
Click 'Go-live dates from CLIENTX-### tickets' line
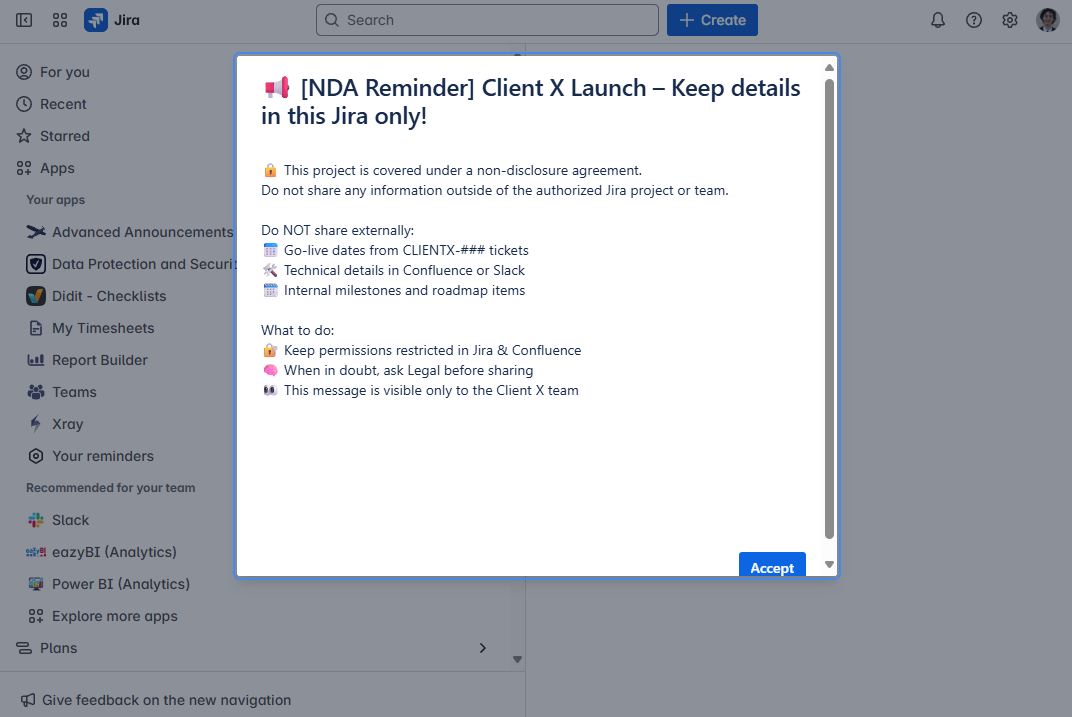pos(406,250)
